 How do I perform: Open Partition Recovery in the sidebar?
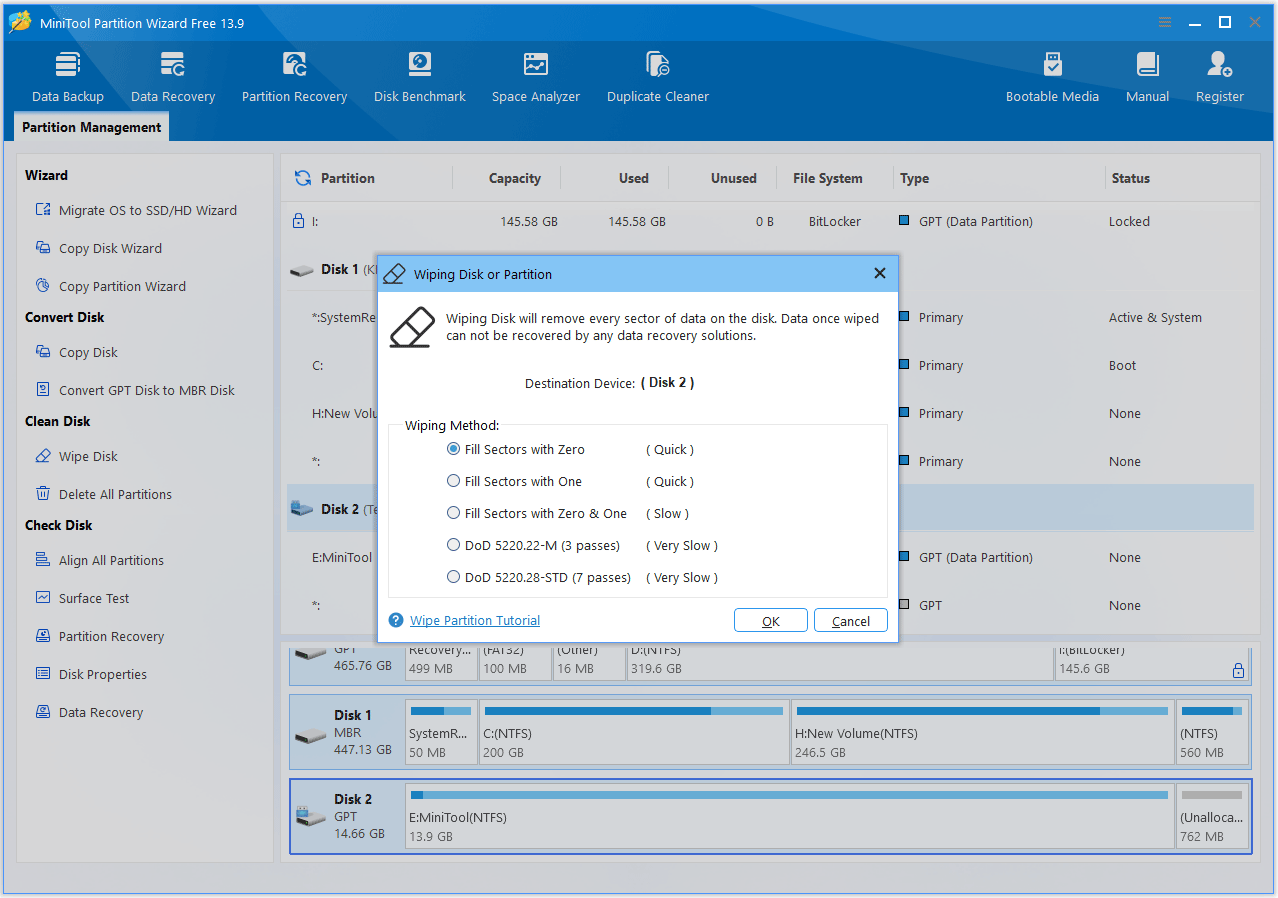click(99, 636)
